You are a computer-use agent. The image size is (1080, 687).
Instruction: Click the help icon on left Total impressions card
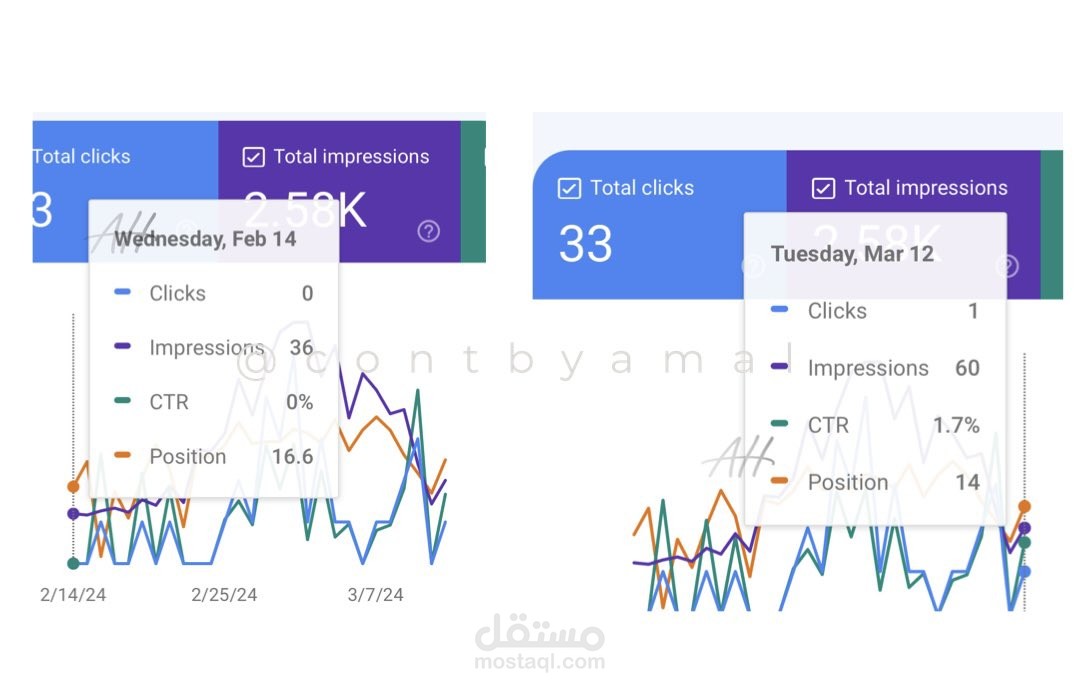(x=428, y=231)
